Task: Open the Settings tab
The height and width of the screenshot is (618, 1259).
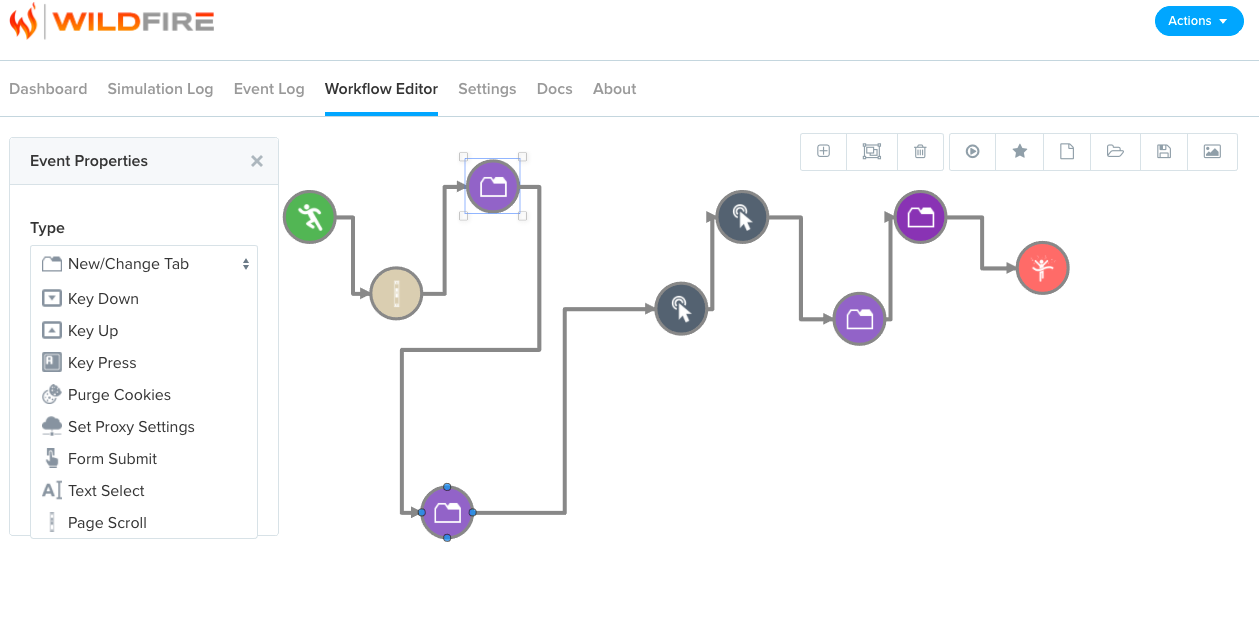Action: [487, 89]
